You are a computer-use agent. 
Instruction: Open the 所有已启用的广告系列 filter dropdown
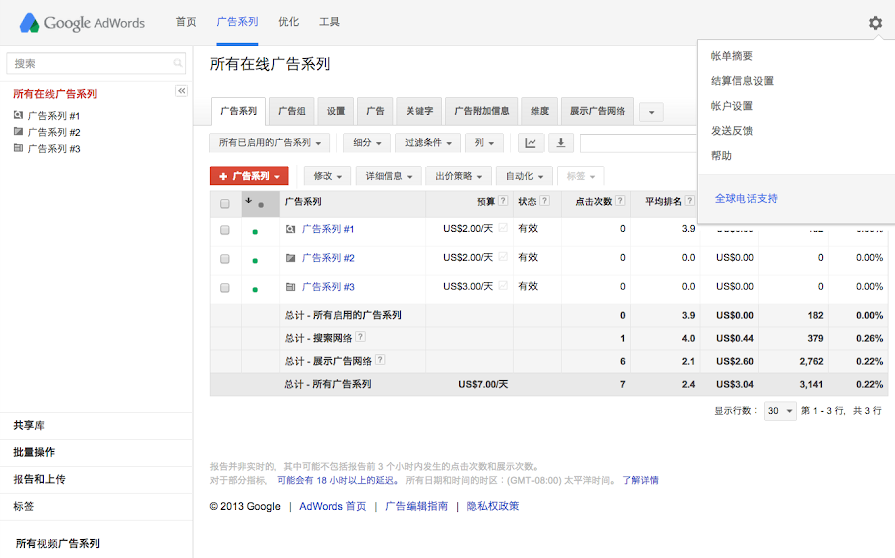coord(270,143)
